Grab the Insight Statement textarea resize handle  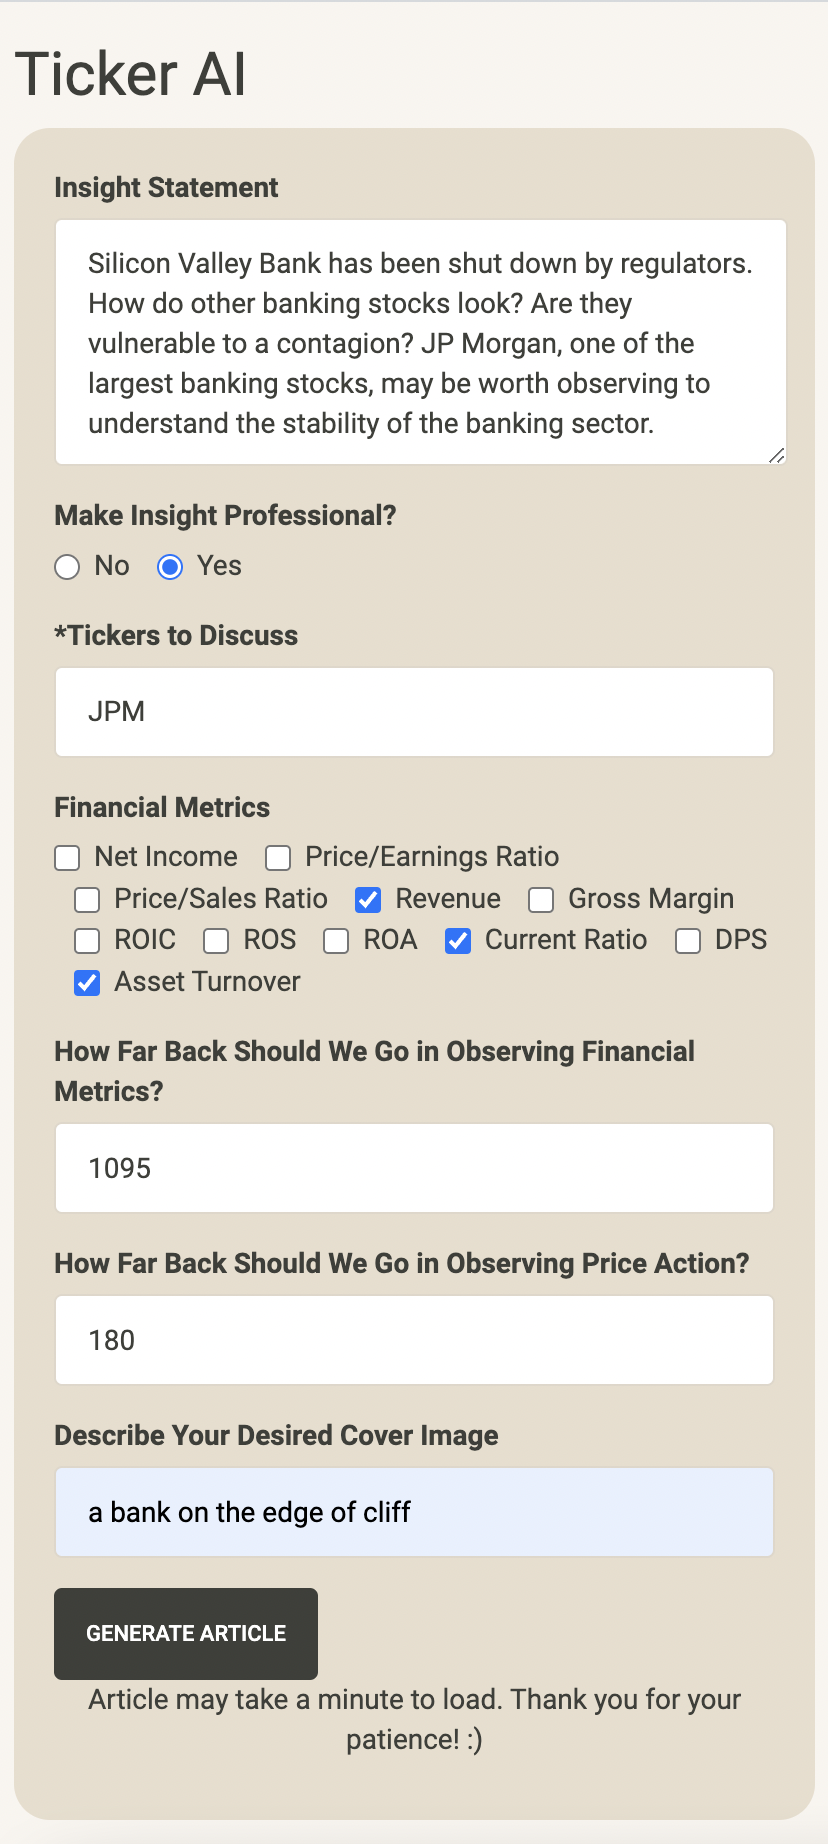tap(777, 455)
